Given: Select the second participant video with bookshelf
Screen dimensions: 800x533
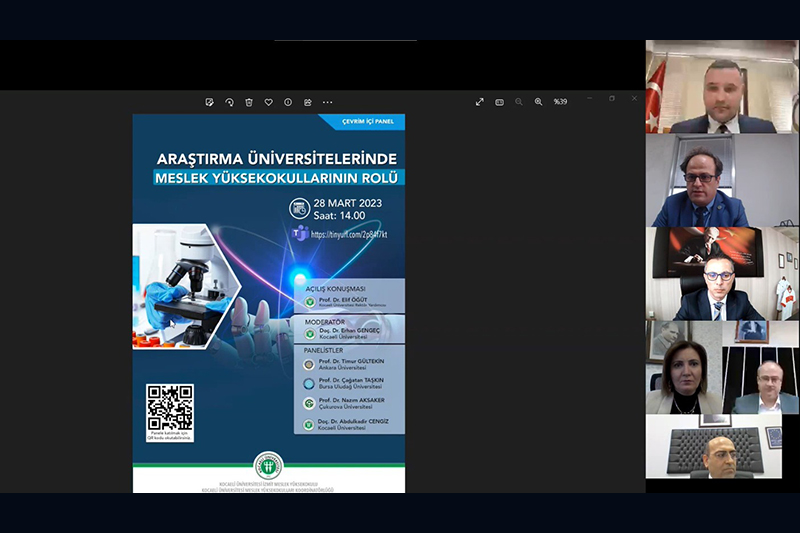Looking at the screenshot, I should (x=721, y=180).
